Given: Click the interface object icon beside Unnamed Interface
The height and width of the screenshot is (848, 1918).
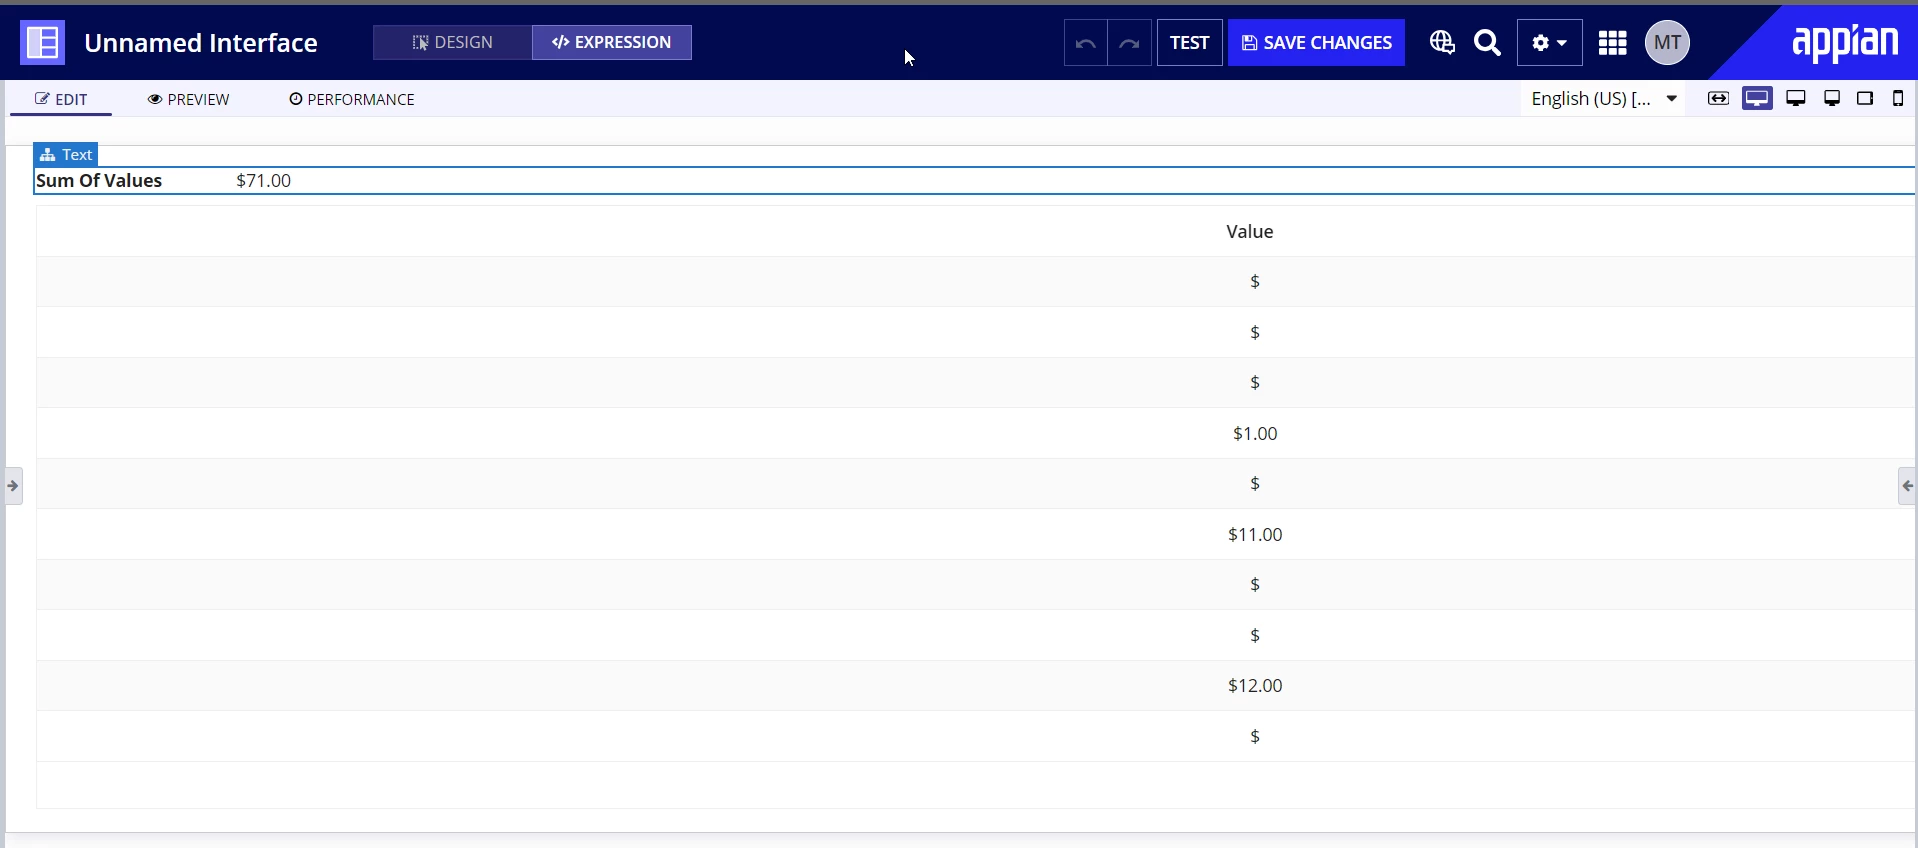Looking at the screenshot, I should click(x=42, y=42).
